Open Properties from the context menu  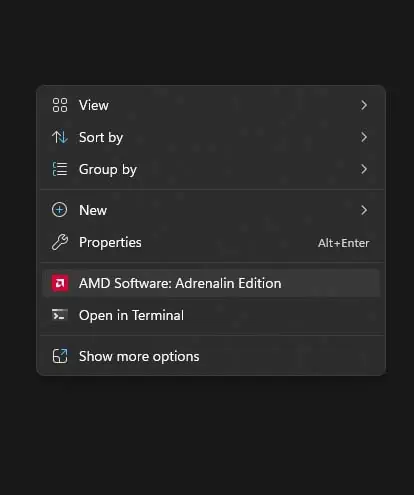211,242
